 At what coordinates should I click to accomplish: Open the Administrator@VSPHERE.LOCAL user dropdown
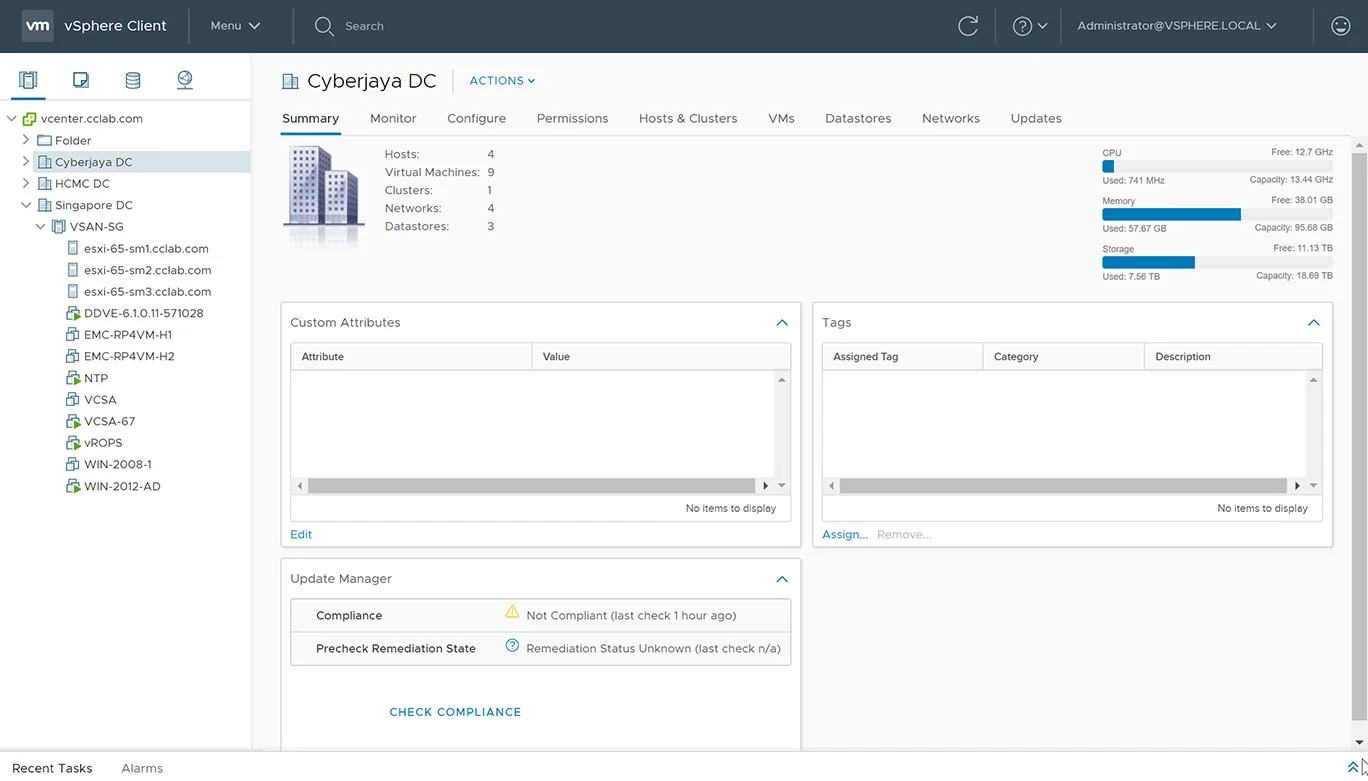[x=1177, y=26]
